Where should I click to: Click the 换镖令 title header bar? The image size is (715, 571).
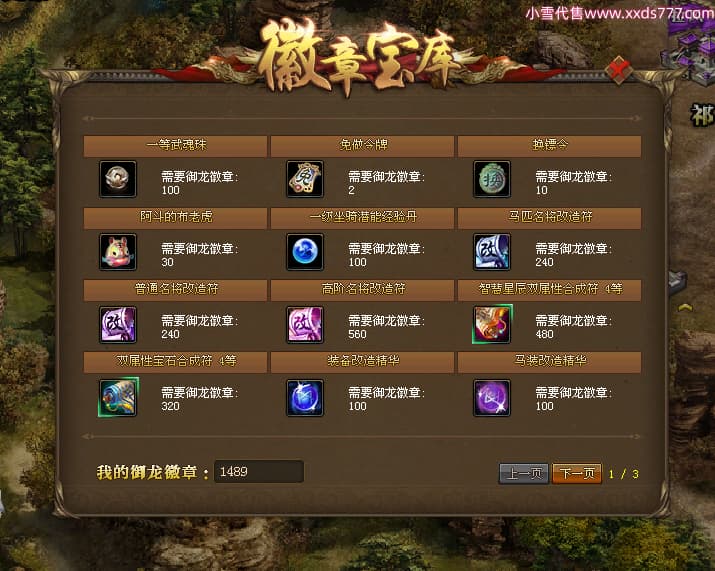point(549,145)
